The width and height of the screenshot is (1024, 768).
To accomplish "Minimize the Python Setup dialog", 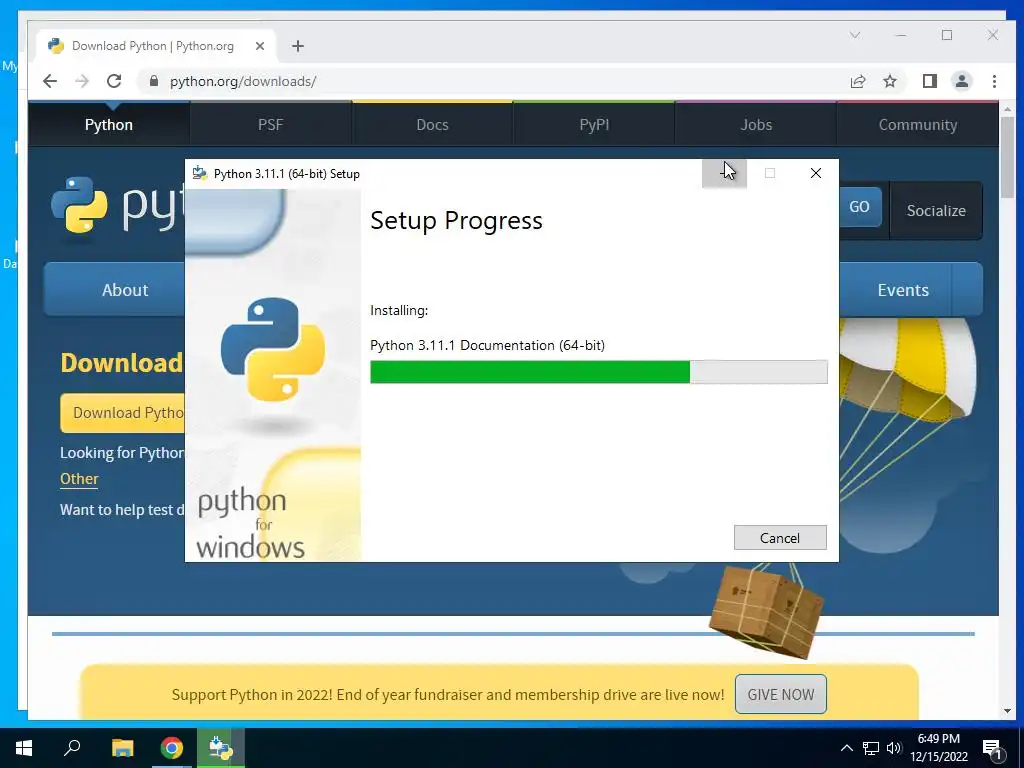I will 724,173.
